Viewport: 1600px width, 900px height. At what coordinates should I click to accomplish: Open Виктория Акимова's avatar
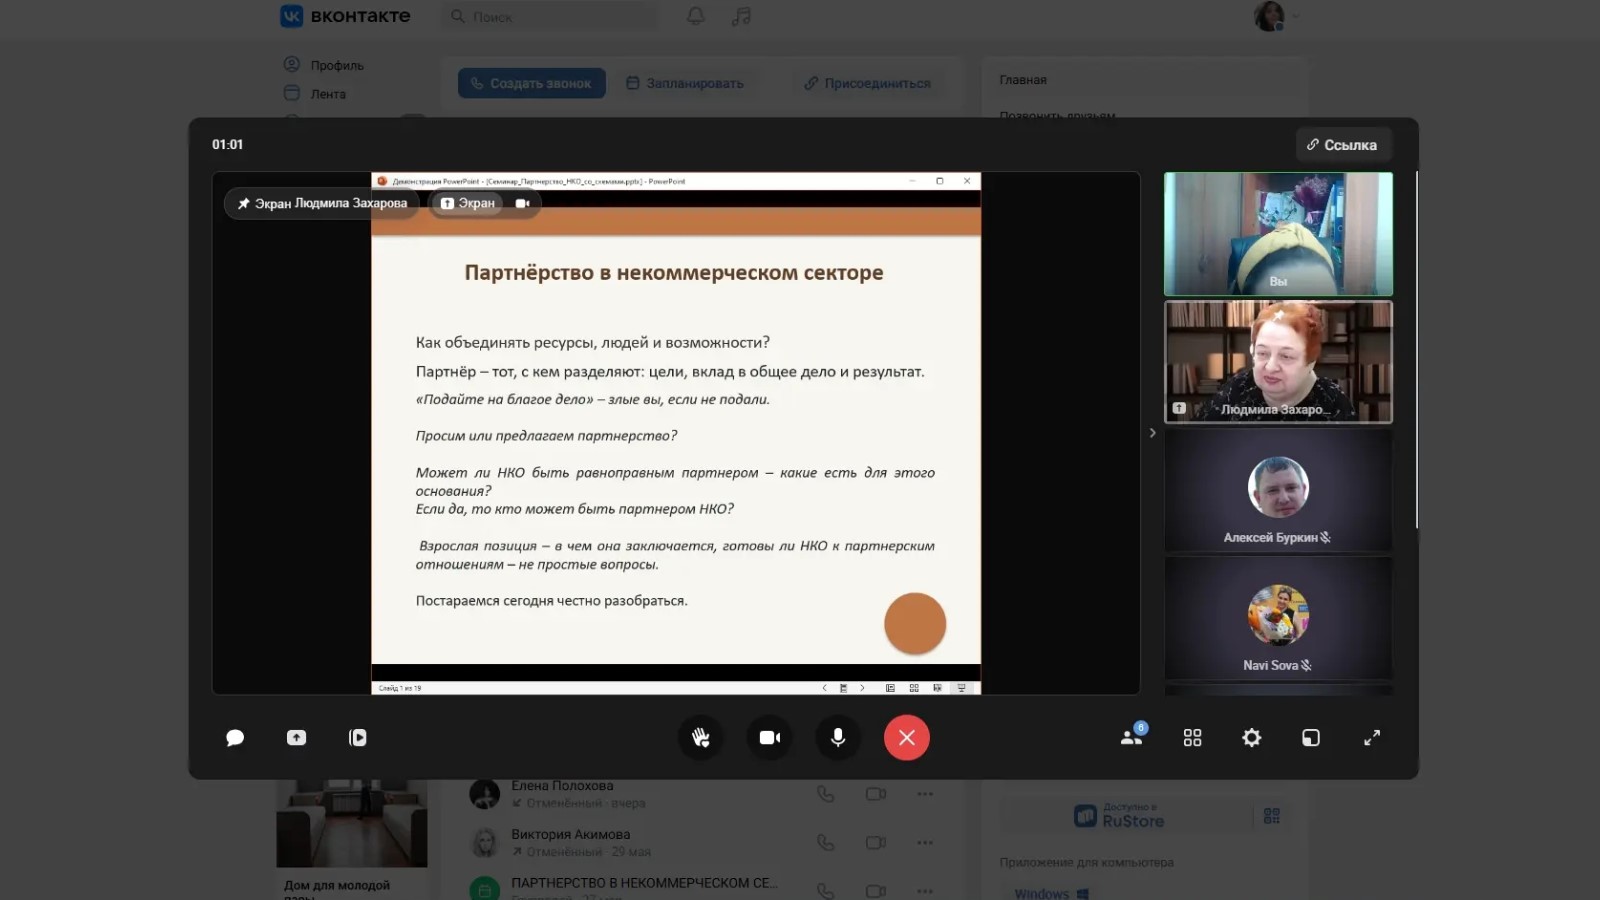(485, 843)
